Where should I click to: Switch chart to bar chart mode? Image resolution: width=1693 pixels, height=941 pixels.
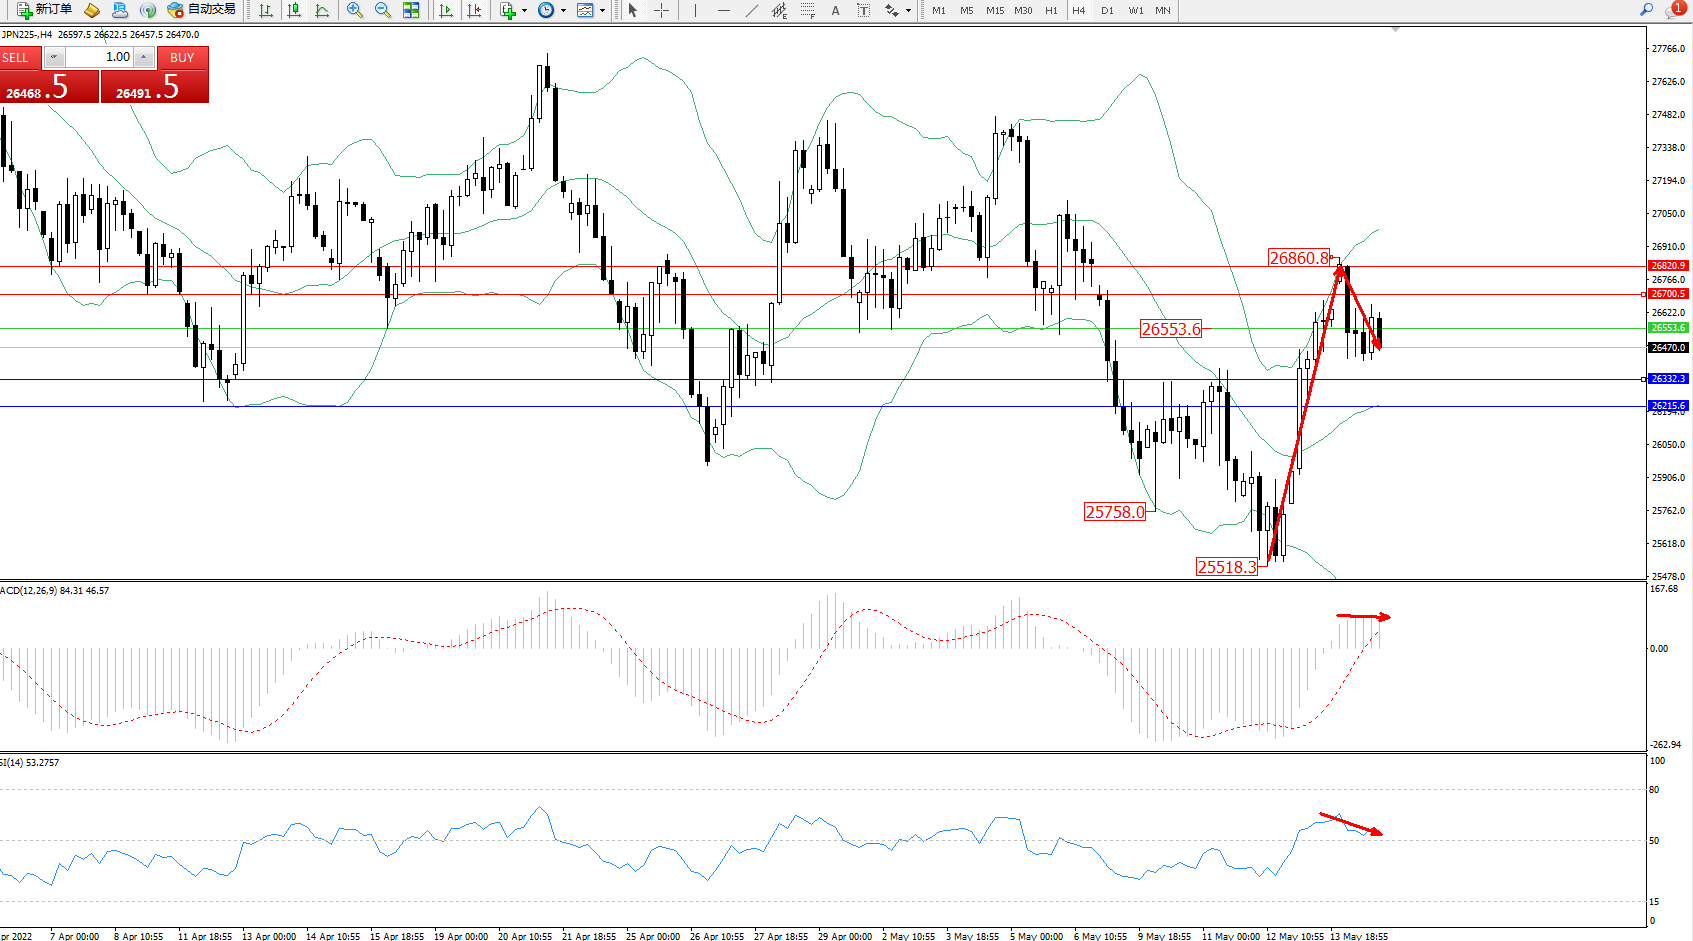coord(266,10)
